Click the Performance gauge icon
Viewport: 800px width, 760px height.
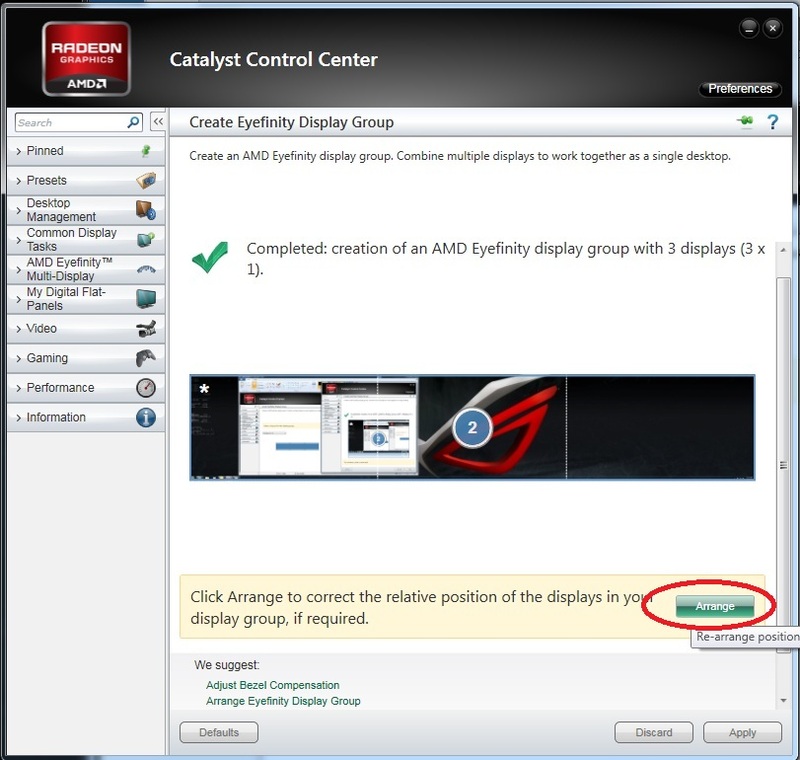(146, 388)
